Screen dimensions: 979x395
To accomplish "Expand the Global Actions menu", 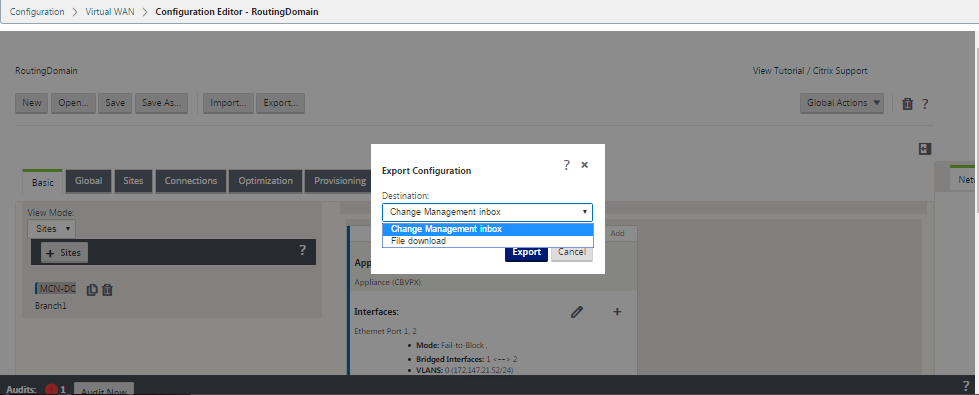I will coord(842,103).
